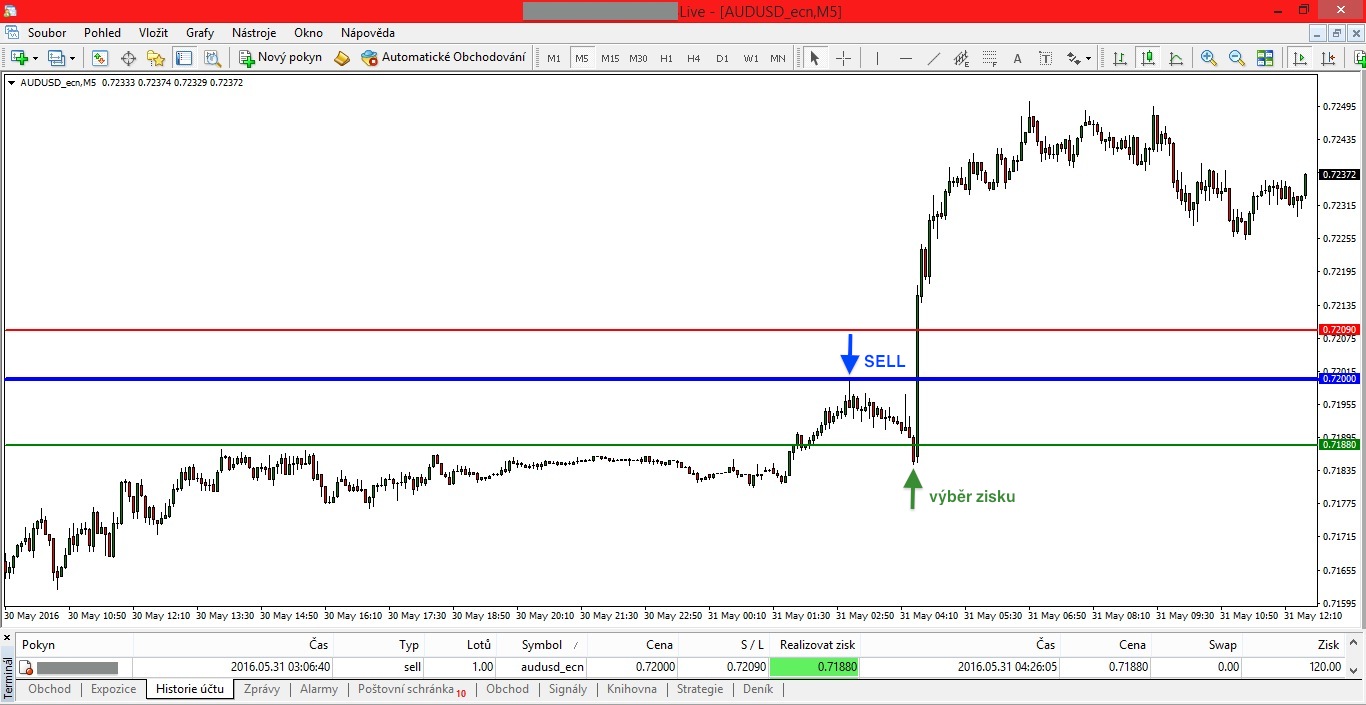Select the text label tool
Viewport: 1366px width, 705px height.
(1017, 58)
